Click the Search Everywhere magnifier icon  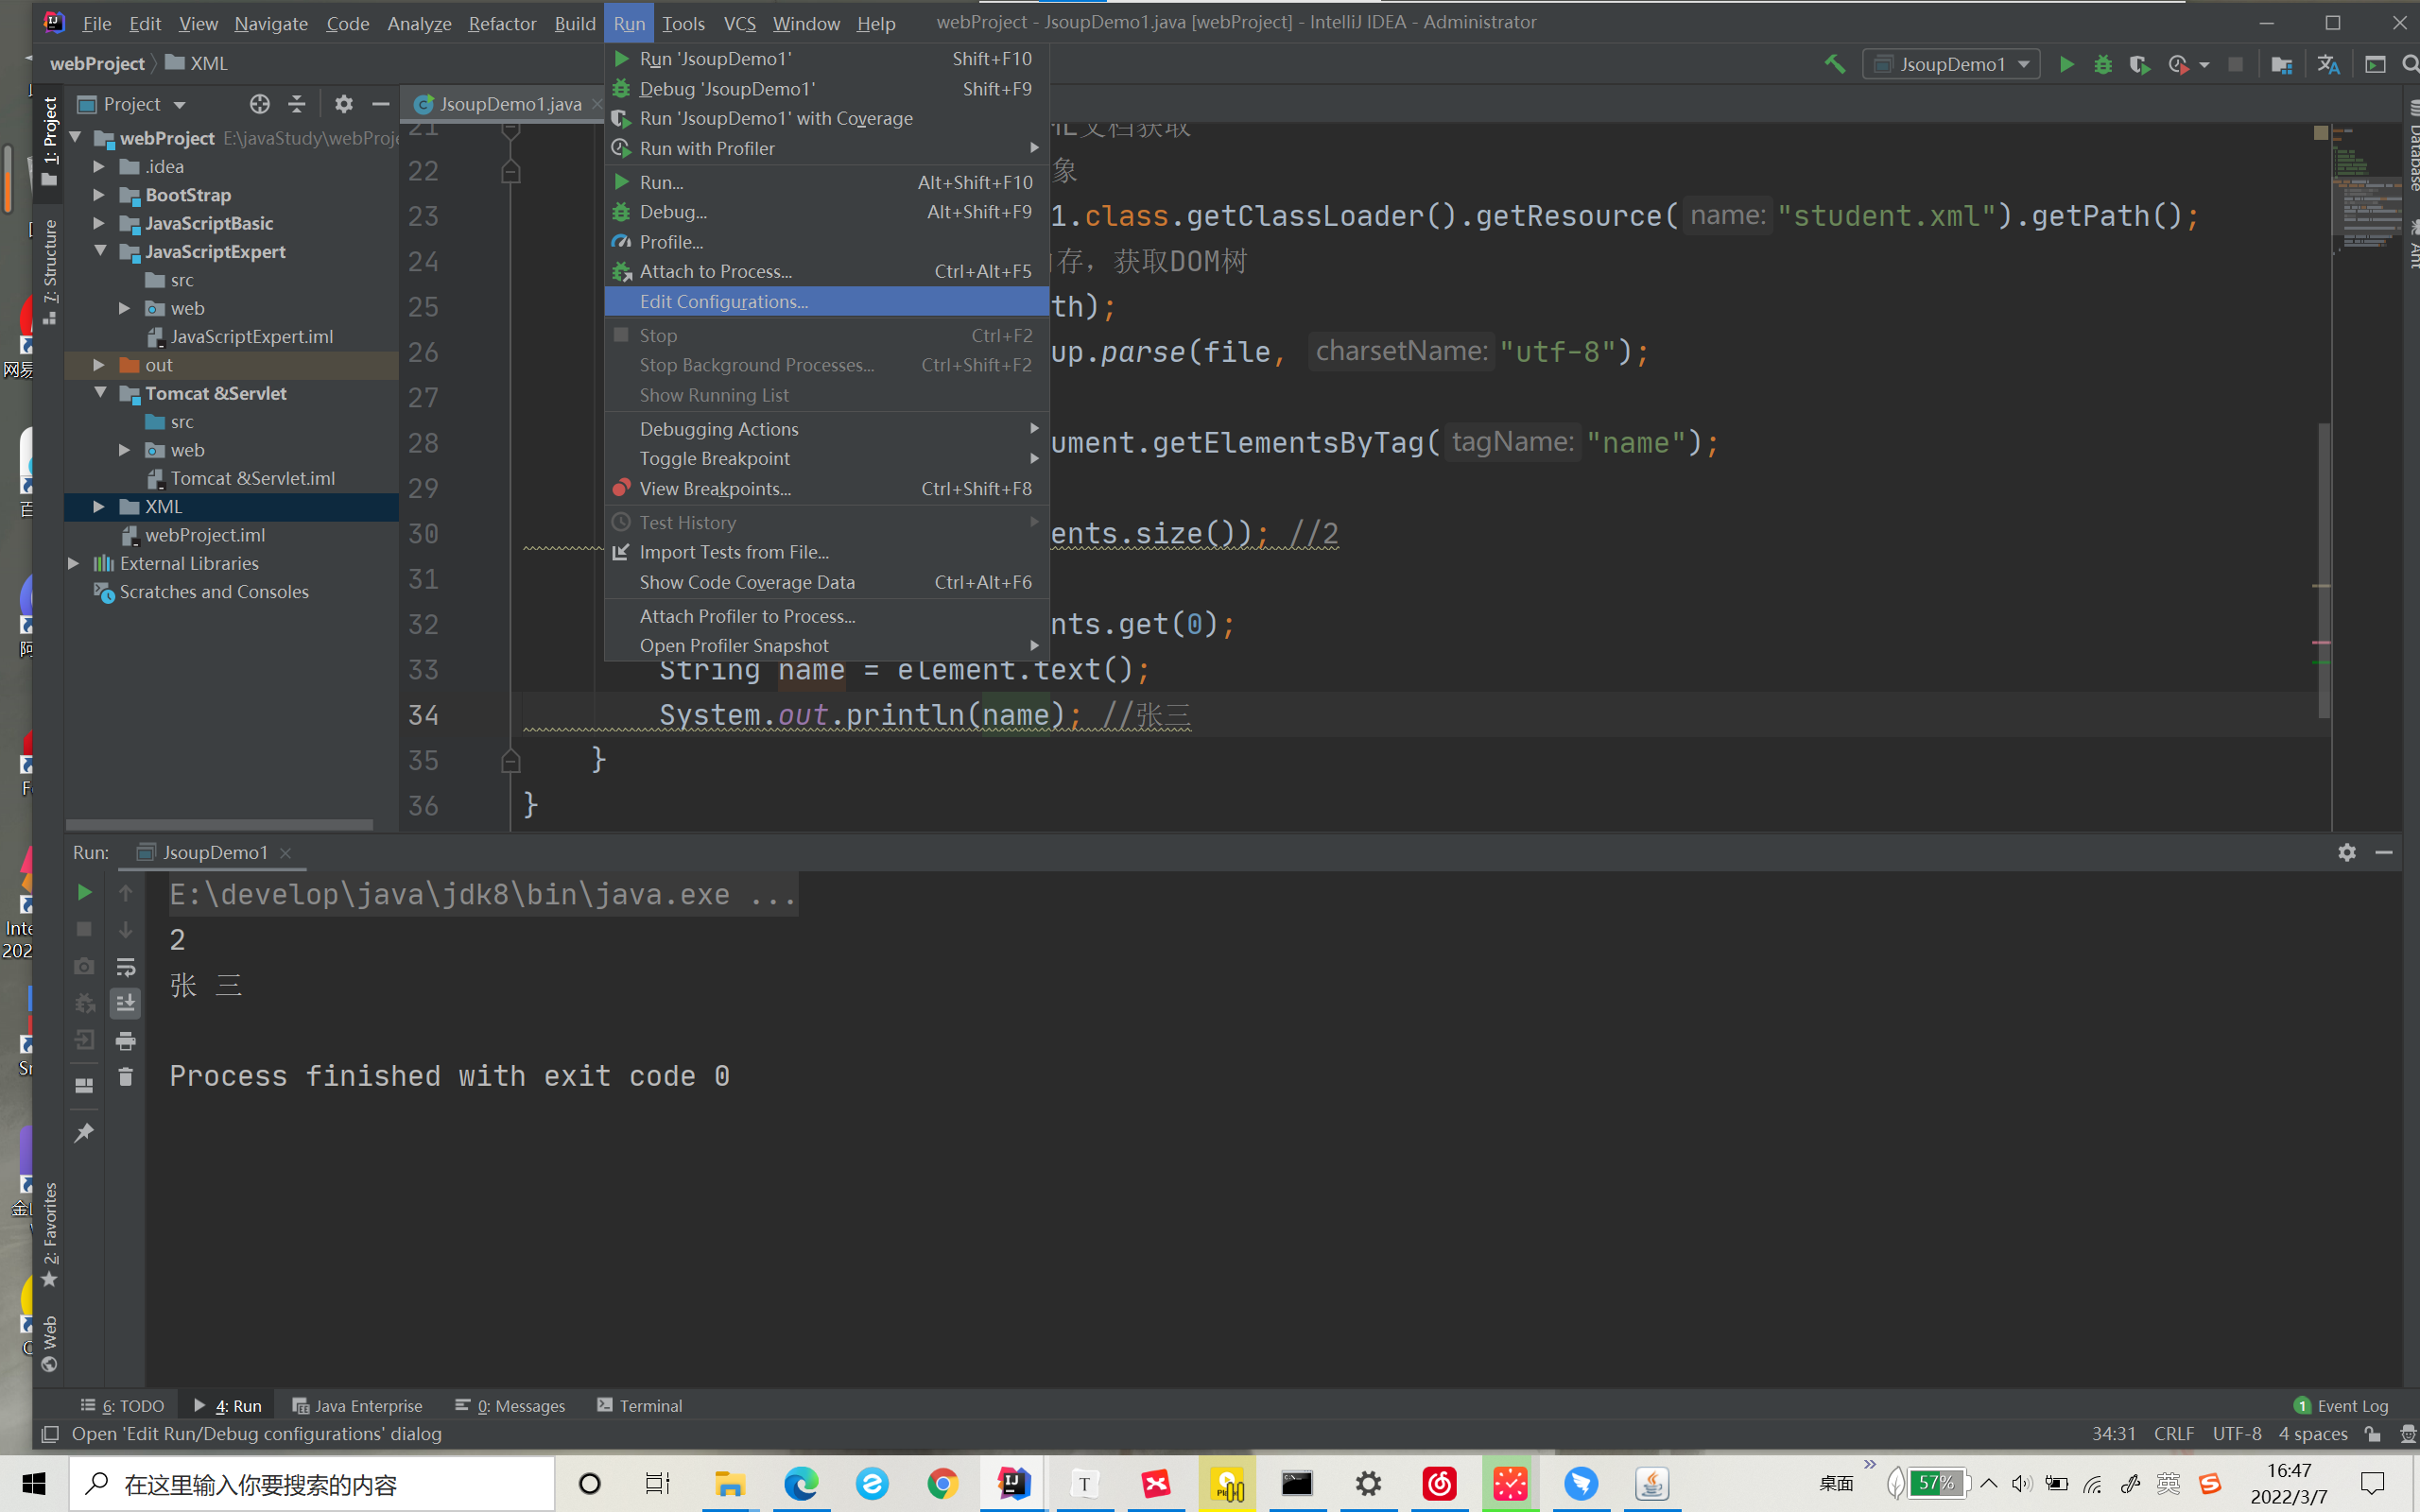click(2410, 64)
